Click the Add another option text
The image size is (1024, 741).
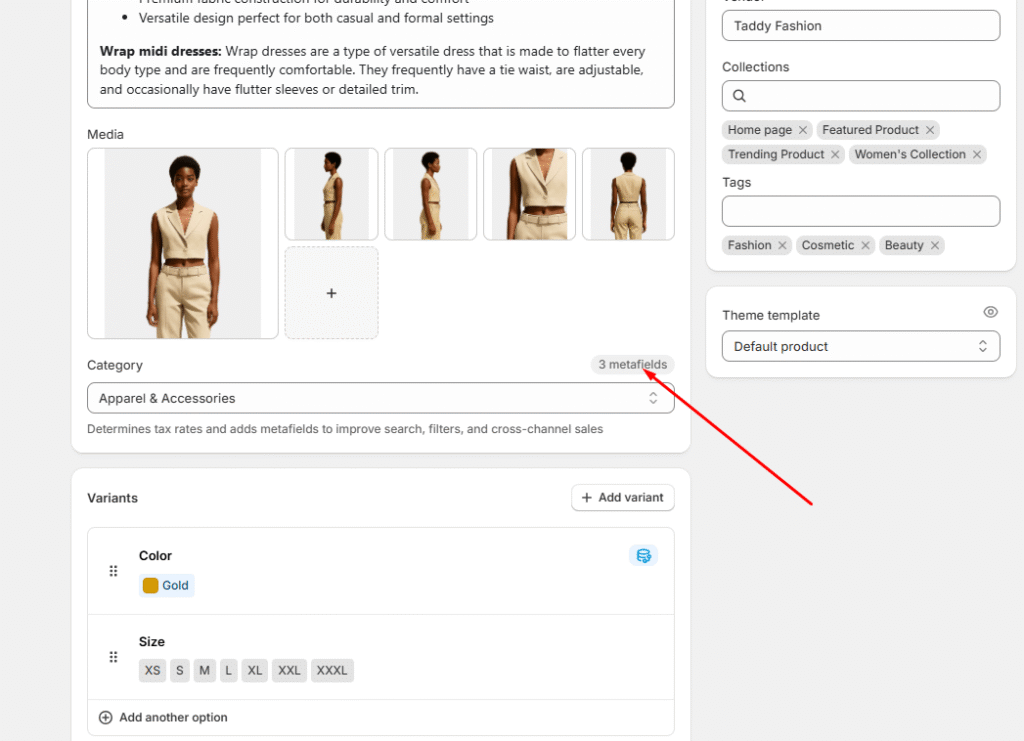tap(173, 717)
